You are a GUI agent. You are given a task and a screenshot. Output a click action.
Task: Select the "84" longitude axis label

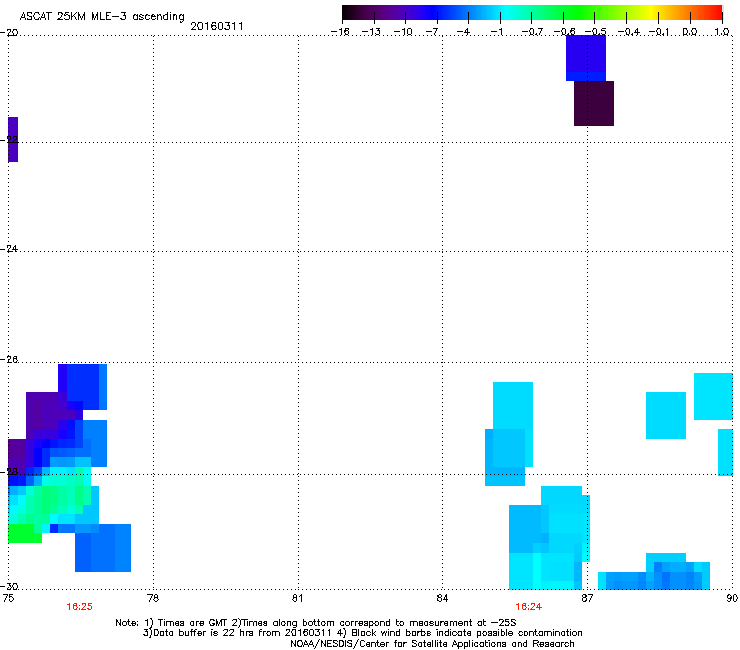[442, 598]
